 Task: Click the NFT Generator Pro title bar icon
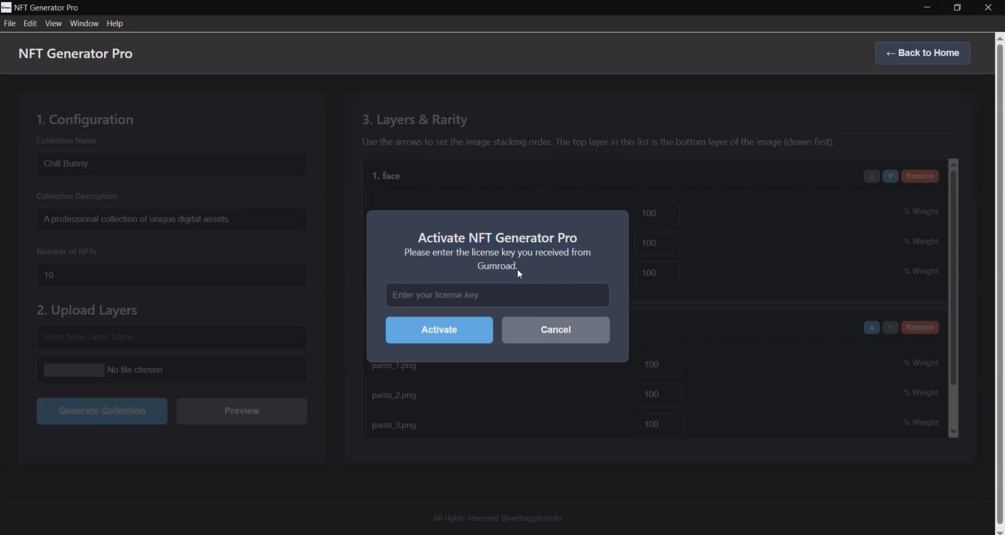(6, 7)
